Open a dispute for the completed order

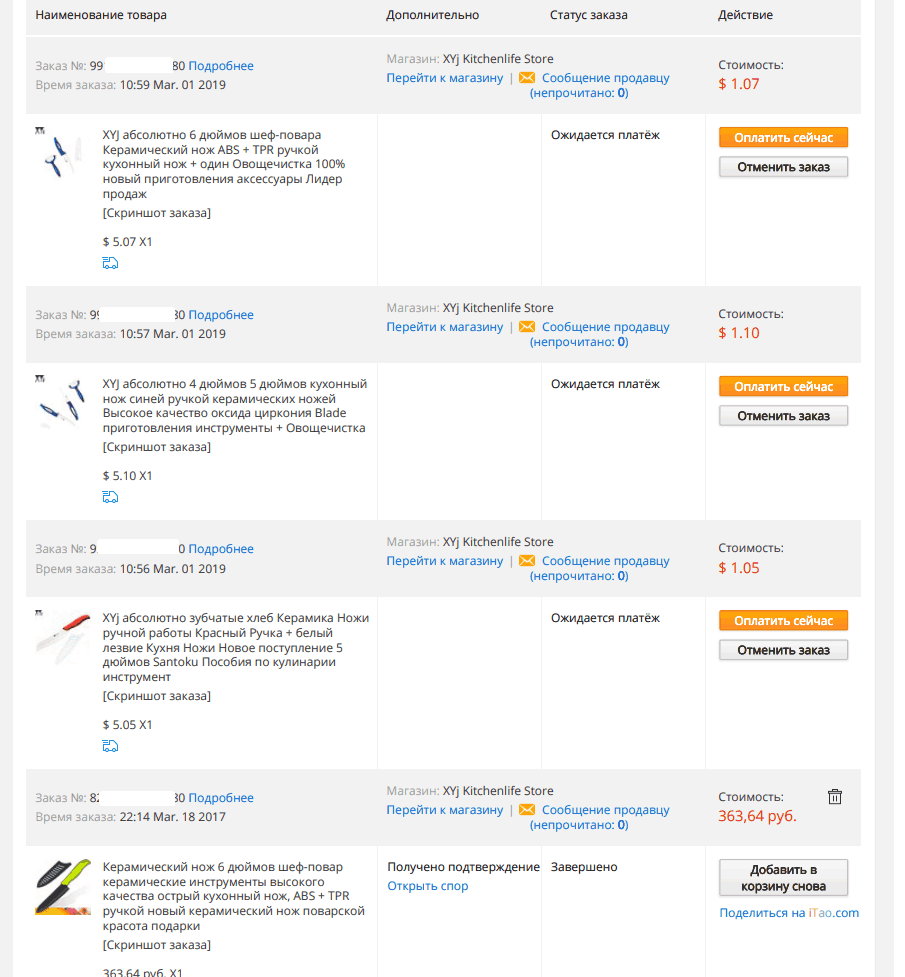(x=428, y=886)
